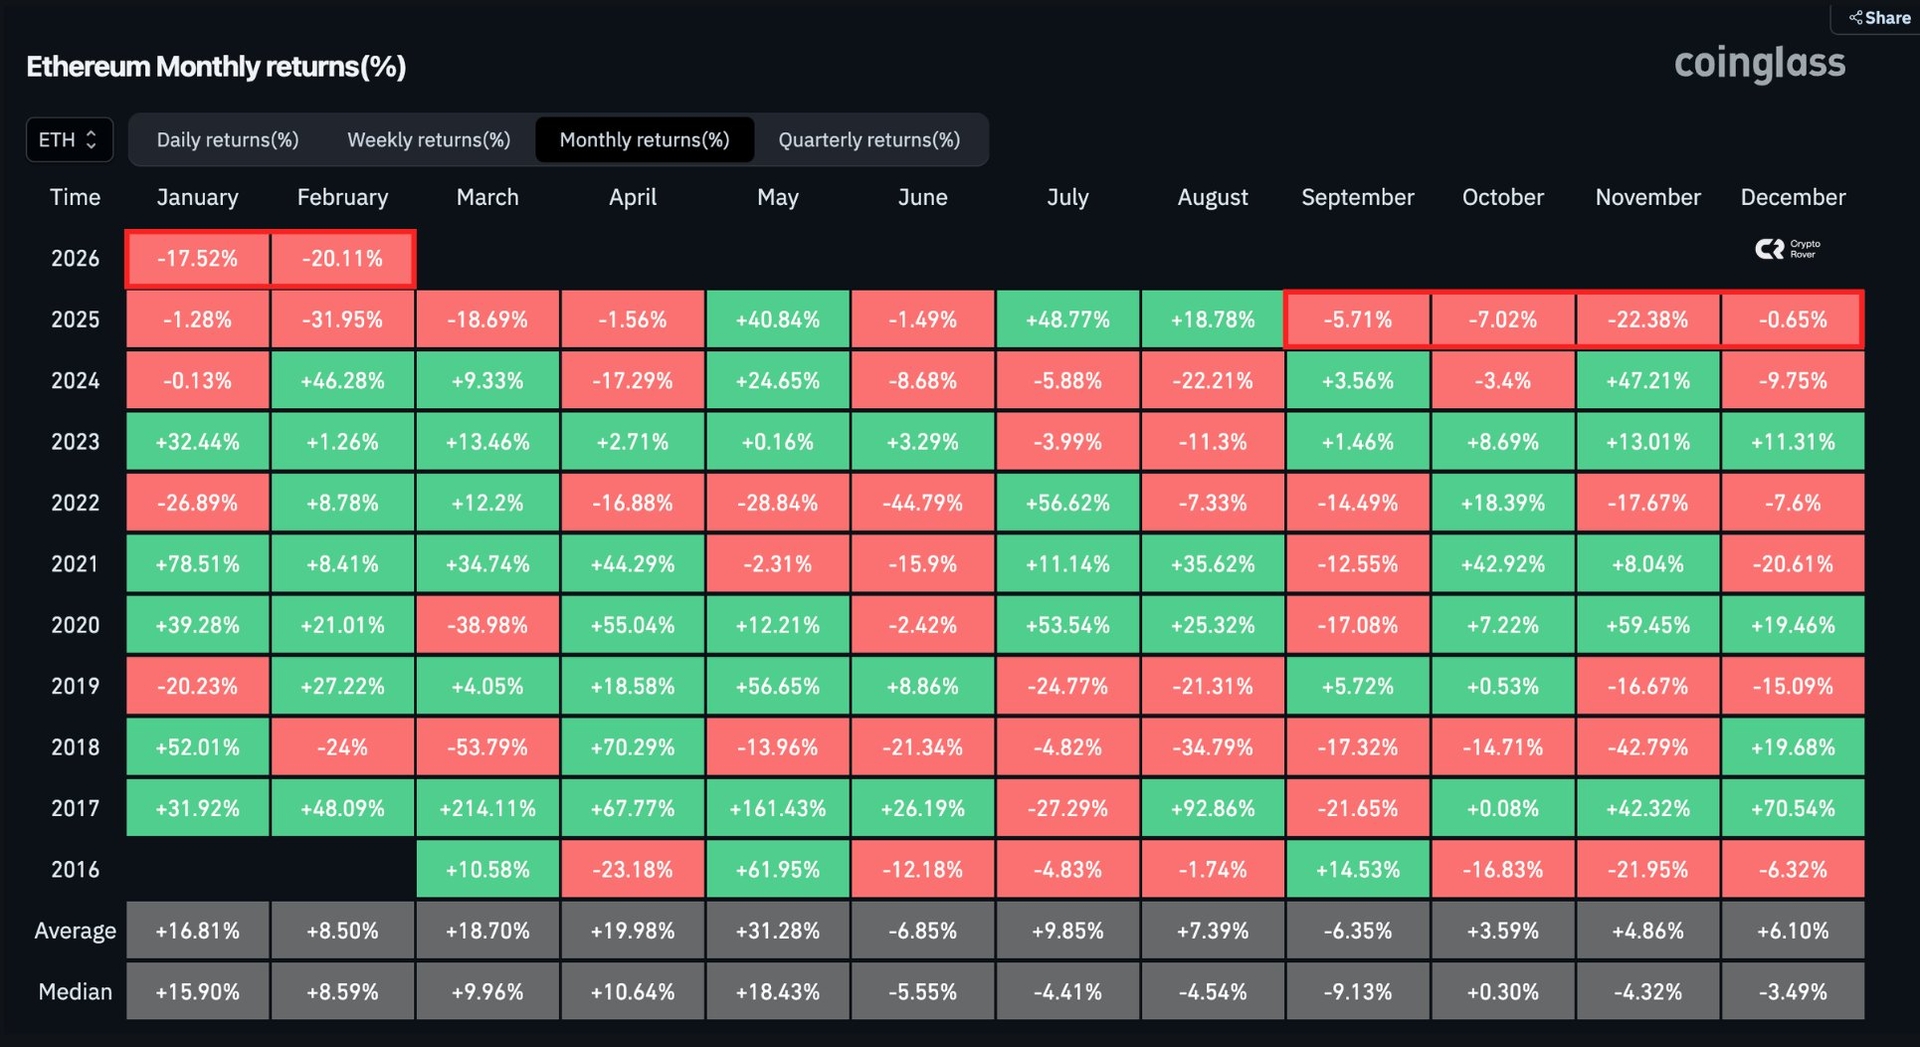Switch to Daily returns(%) tab

coord(227,140)
